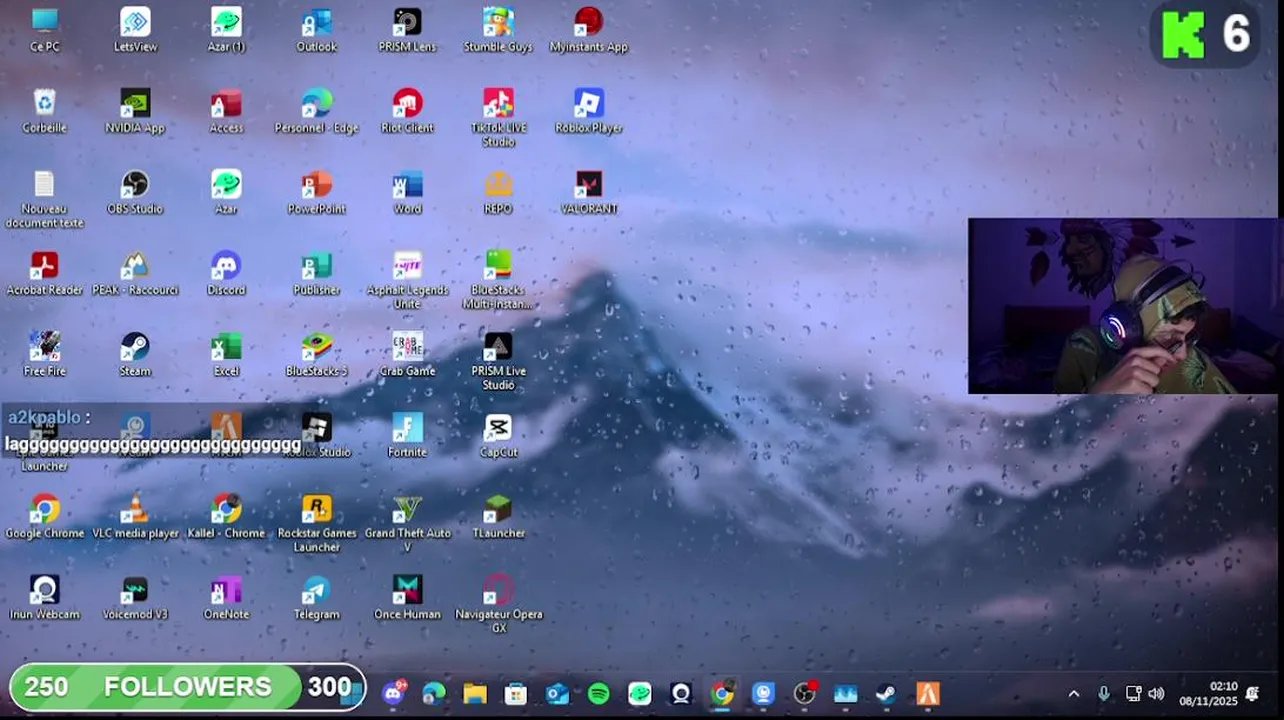
Task: Expand the hidden system tray icons
Action: click(x=1074, y=694)
